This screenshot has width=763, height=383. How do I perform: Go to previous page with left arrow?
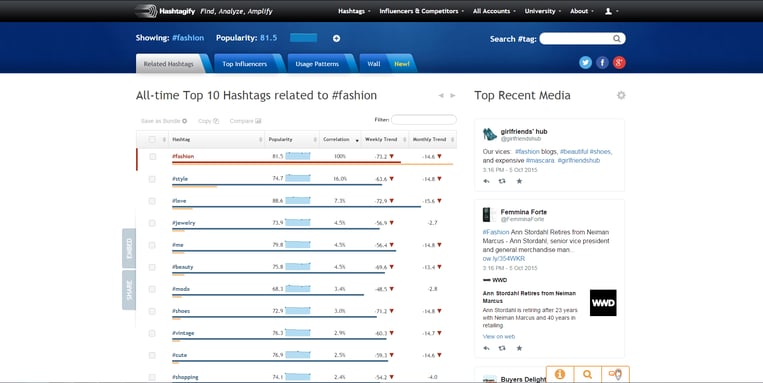point(441,95)
